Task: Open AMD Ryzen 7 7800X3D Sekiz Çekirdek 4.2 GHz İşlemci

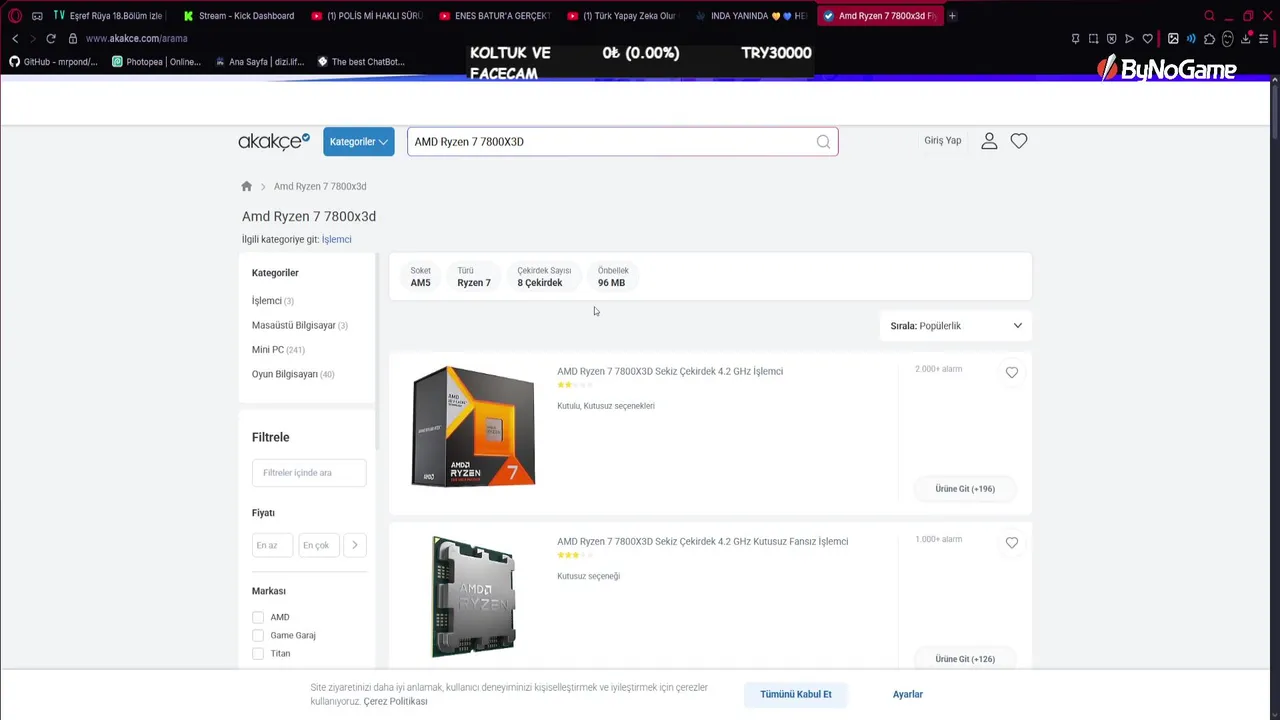Action: 670,371
